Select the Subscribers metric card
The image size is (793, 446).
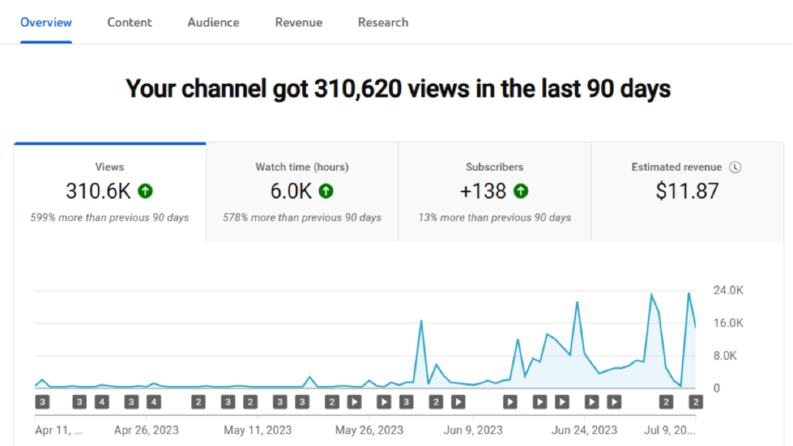pyautogui.click(x=495, y=192)
